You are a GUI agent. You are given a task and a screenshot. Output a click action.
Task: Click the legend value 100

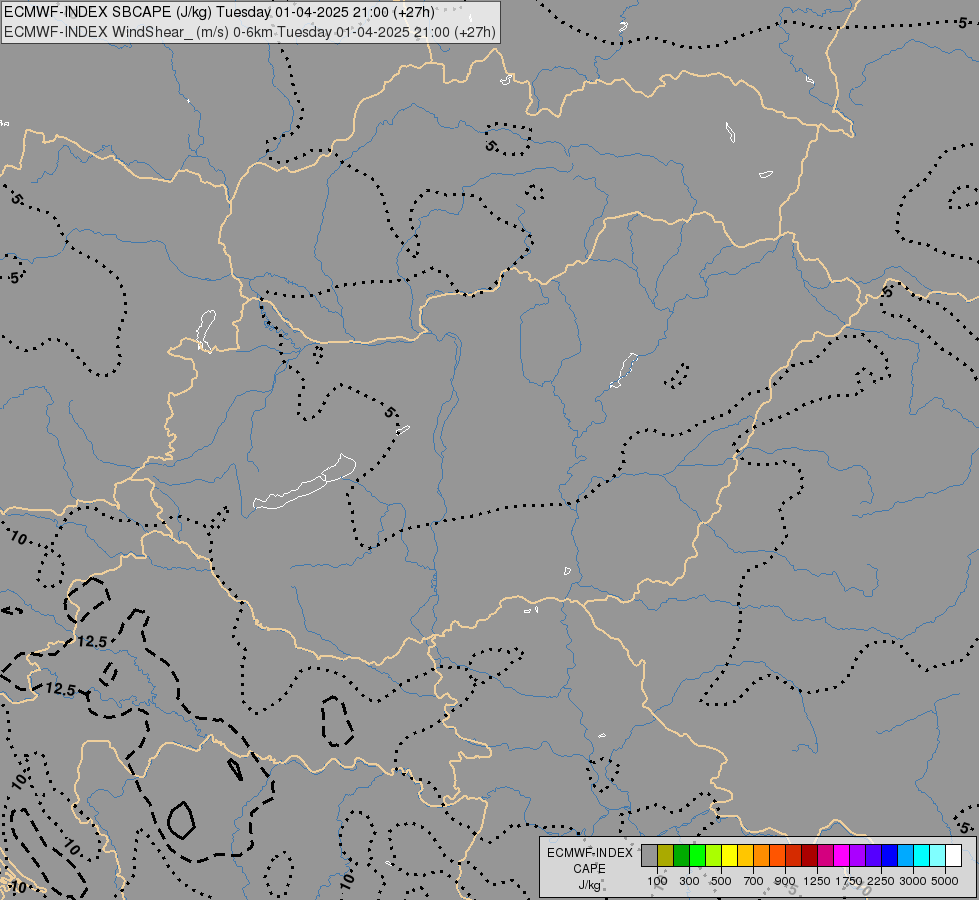[x=657, y=881]
